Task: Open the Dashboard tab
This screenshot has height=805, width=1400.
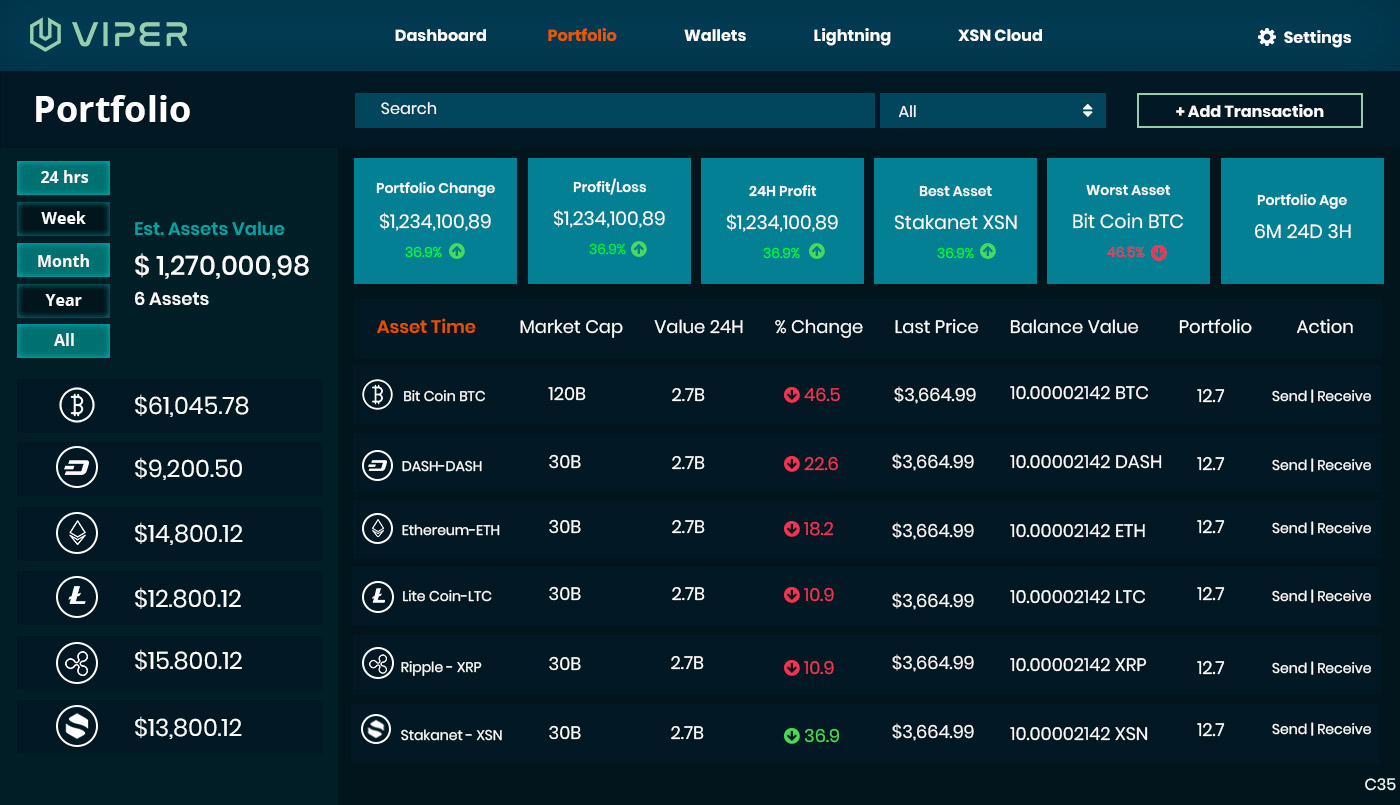Action: coord(440,35)
